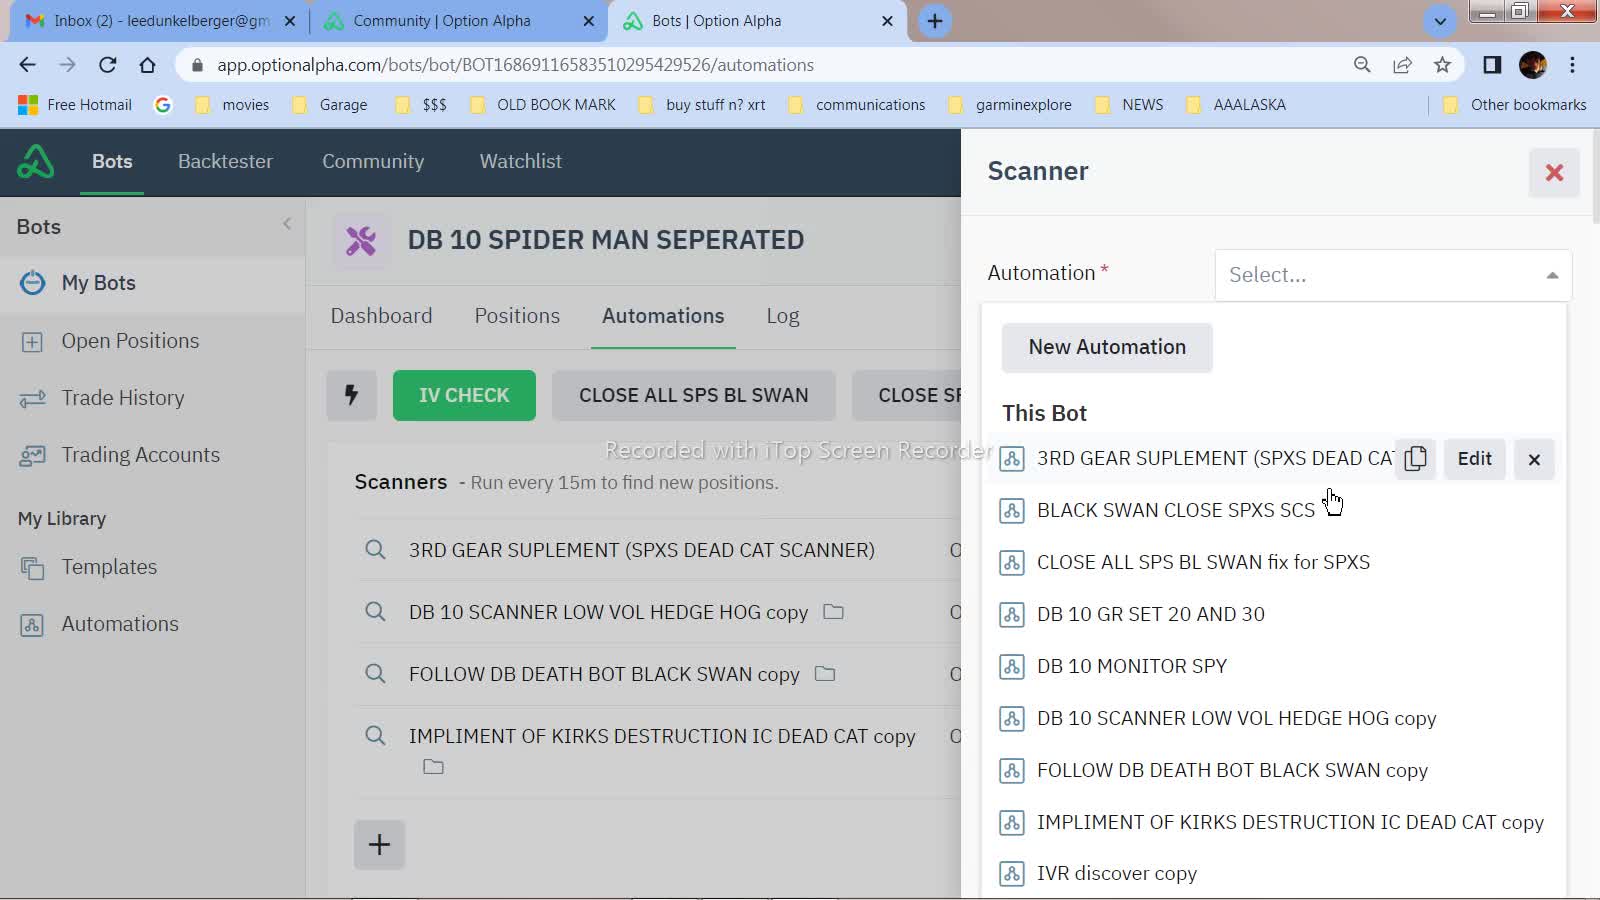Open Trade History in the sidebar

(123, 398)
